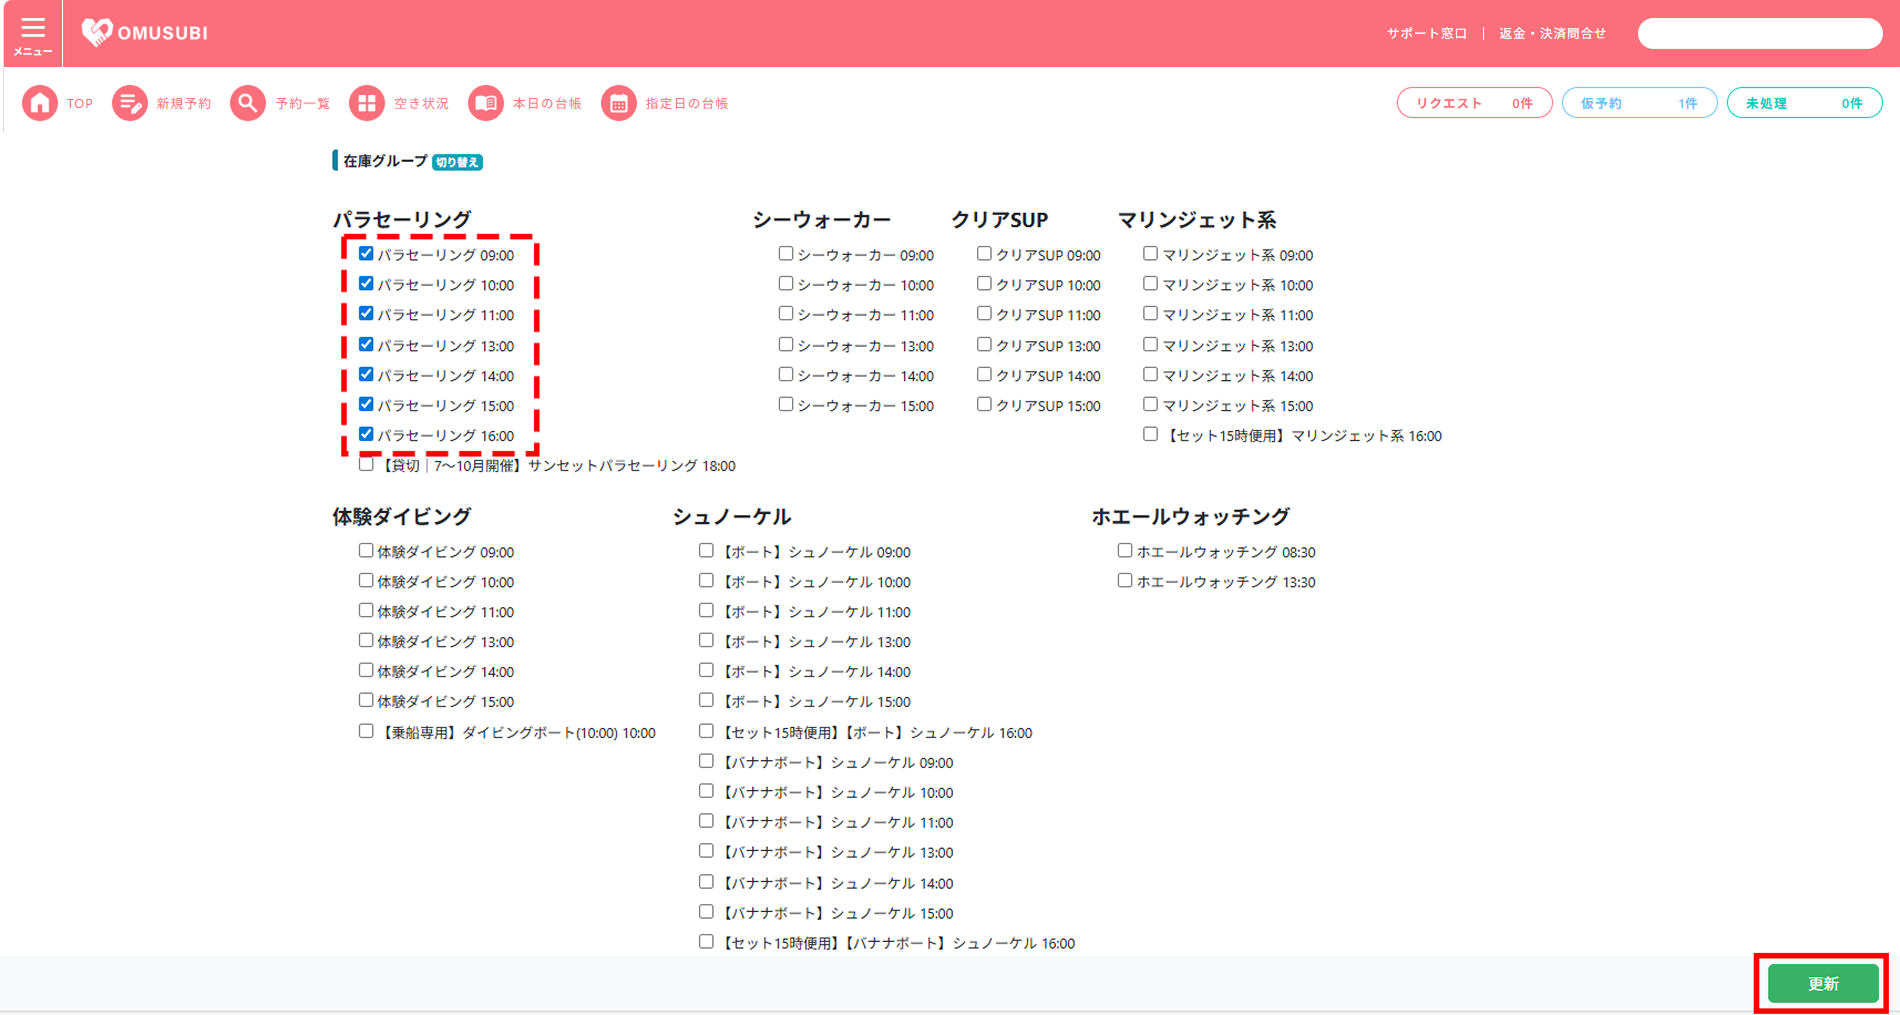Click the クリアSUP group heading
This screenshot has height=1015, width=1900.
(x=1000, y=220)
